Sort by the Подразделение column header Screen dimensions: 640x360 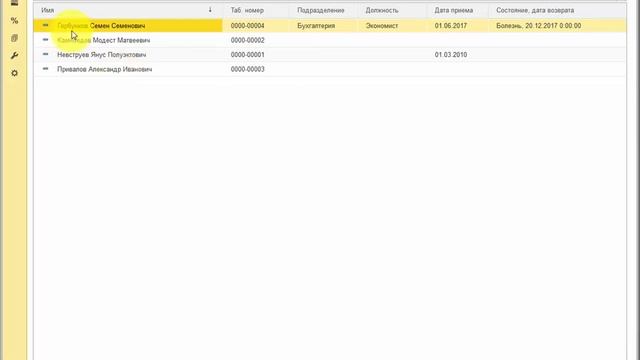coord(321,10)
